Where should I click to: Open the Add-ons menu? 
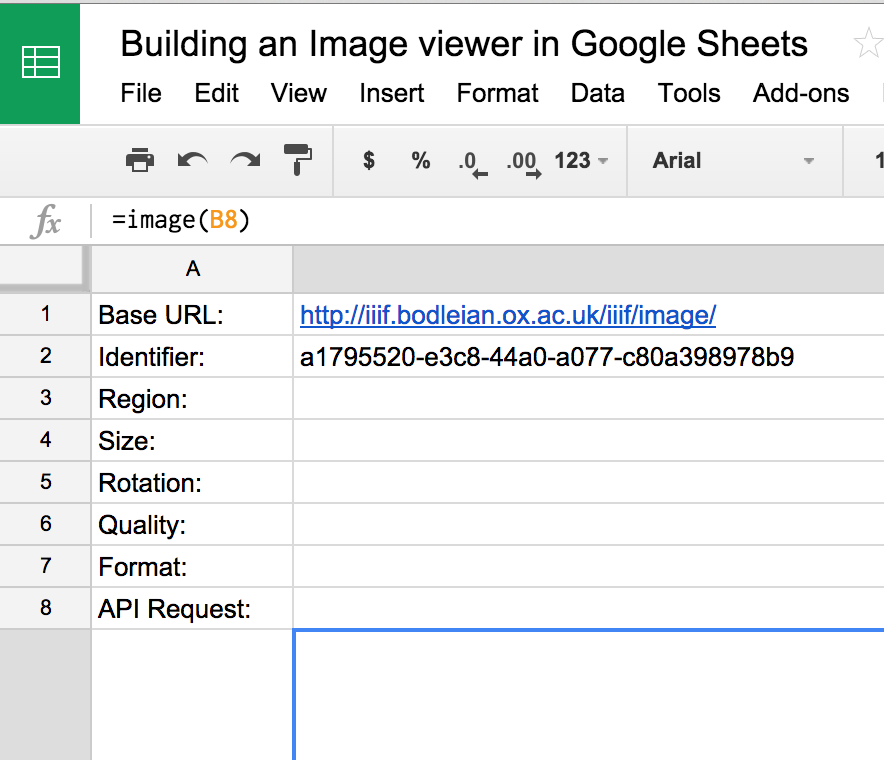(x=800, y=93)
